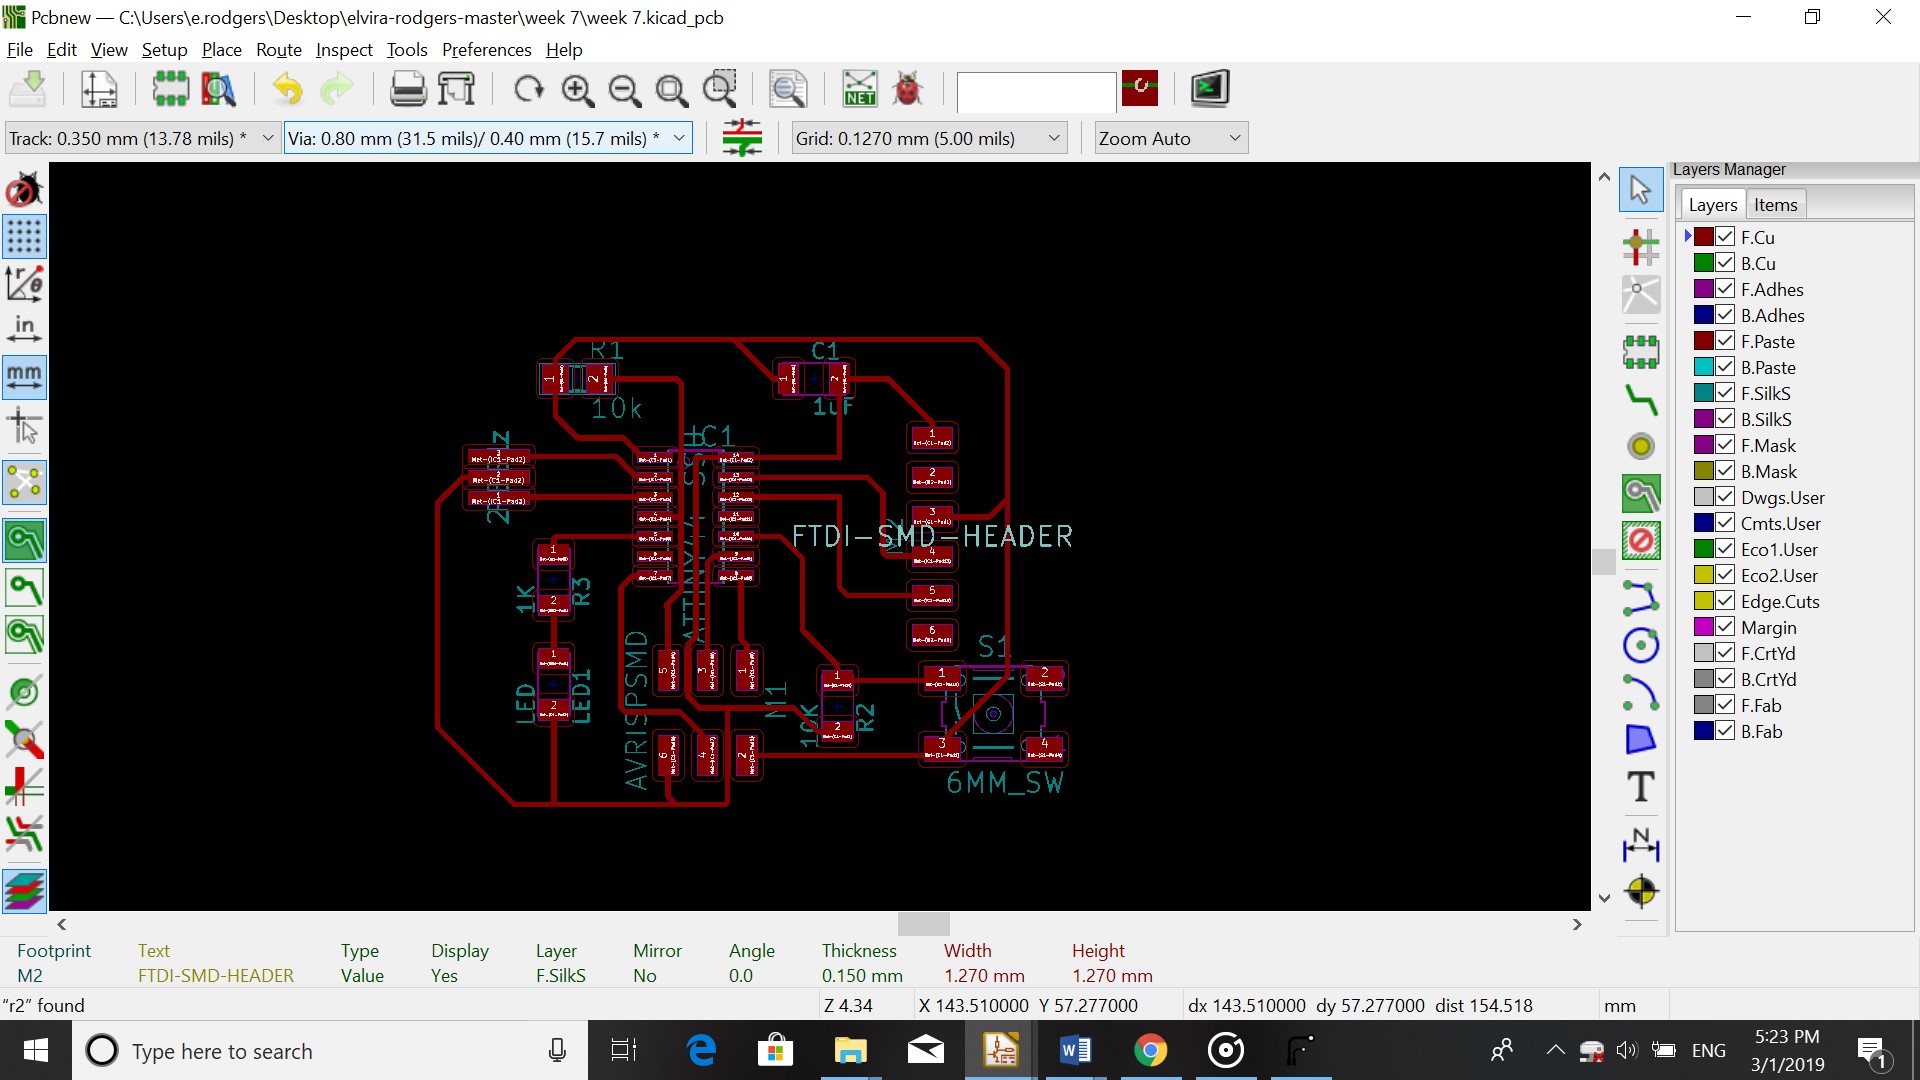Toggle Edge.Cuts layer checkbox
Screen dimensions: 1920x1080
point(1725,601)
